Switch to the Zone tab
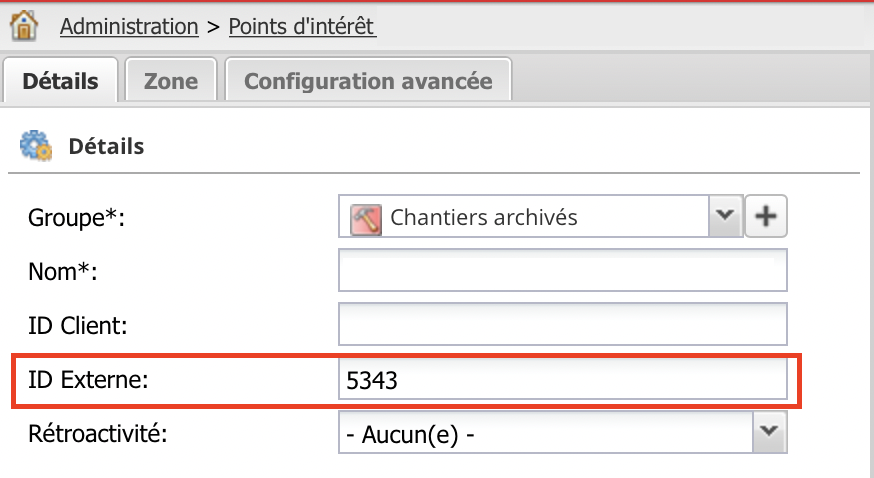 coord(171,81)
